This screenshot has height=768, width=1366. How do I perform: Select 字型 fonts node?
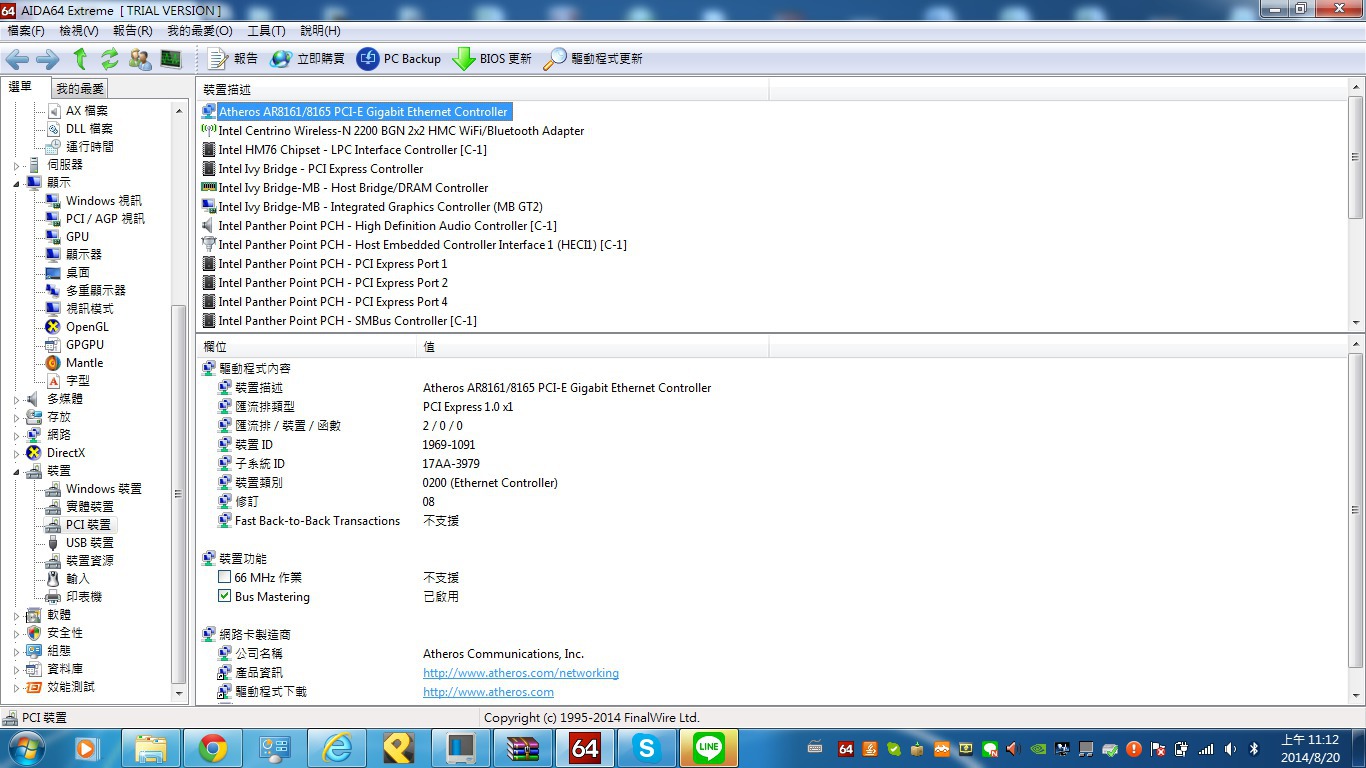[x=77, y=381]
